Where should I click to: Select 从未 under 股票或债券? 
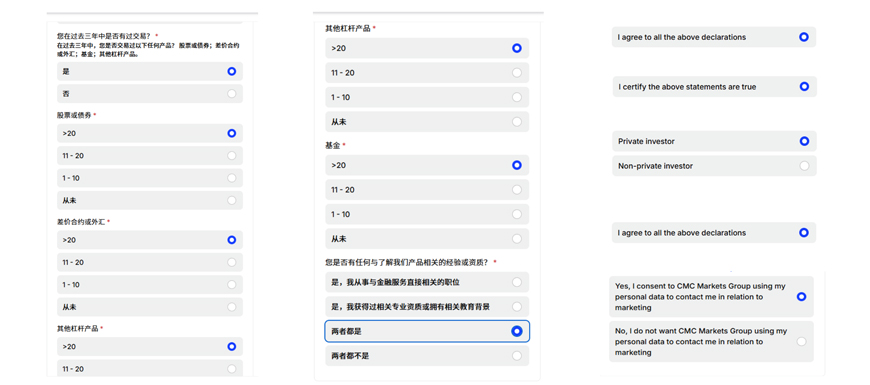[150, 200]
